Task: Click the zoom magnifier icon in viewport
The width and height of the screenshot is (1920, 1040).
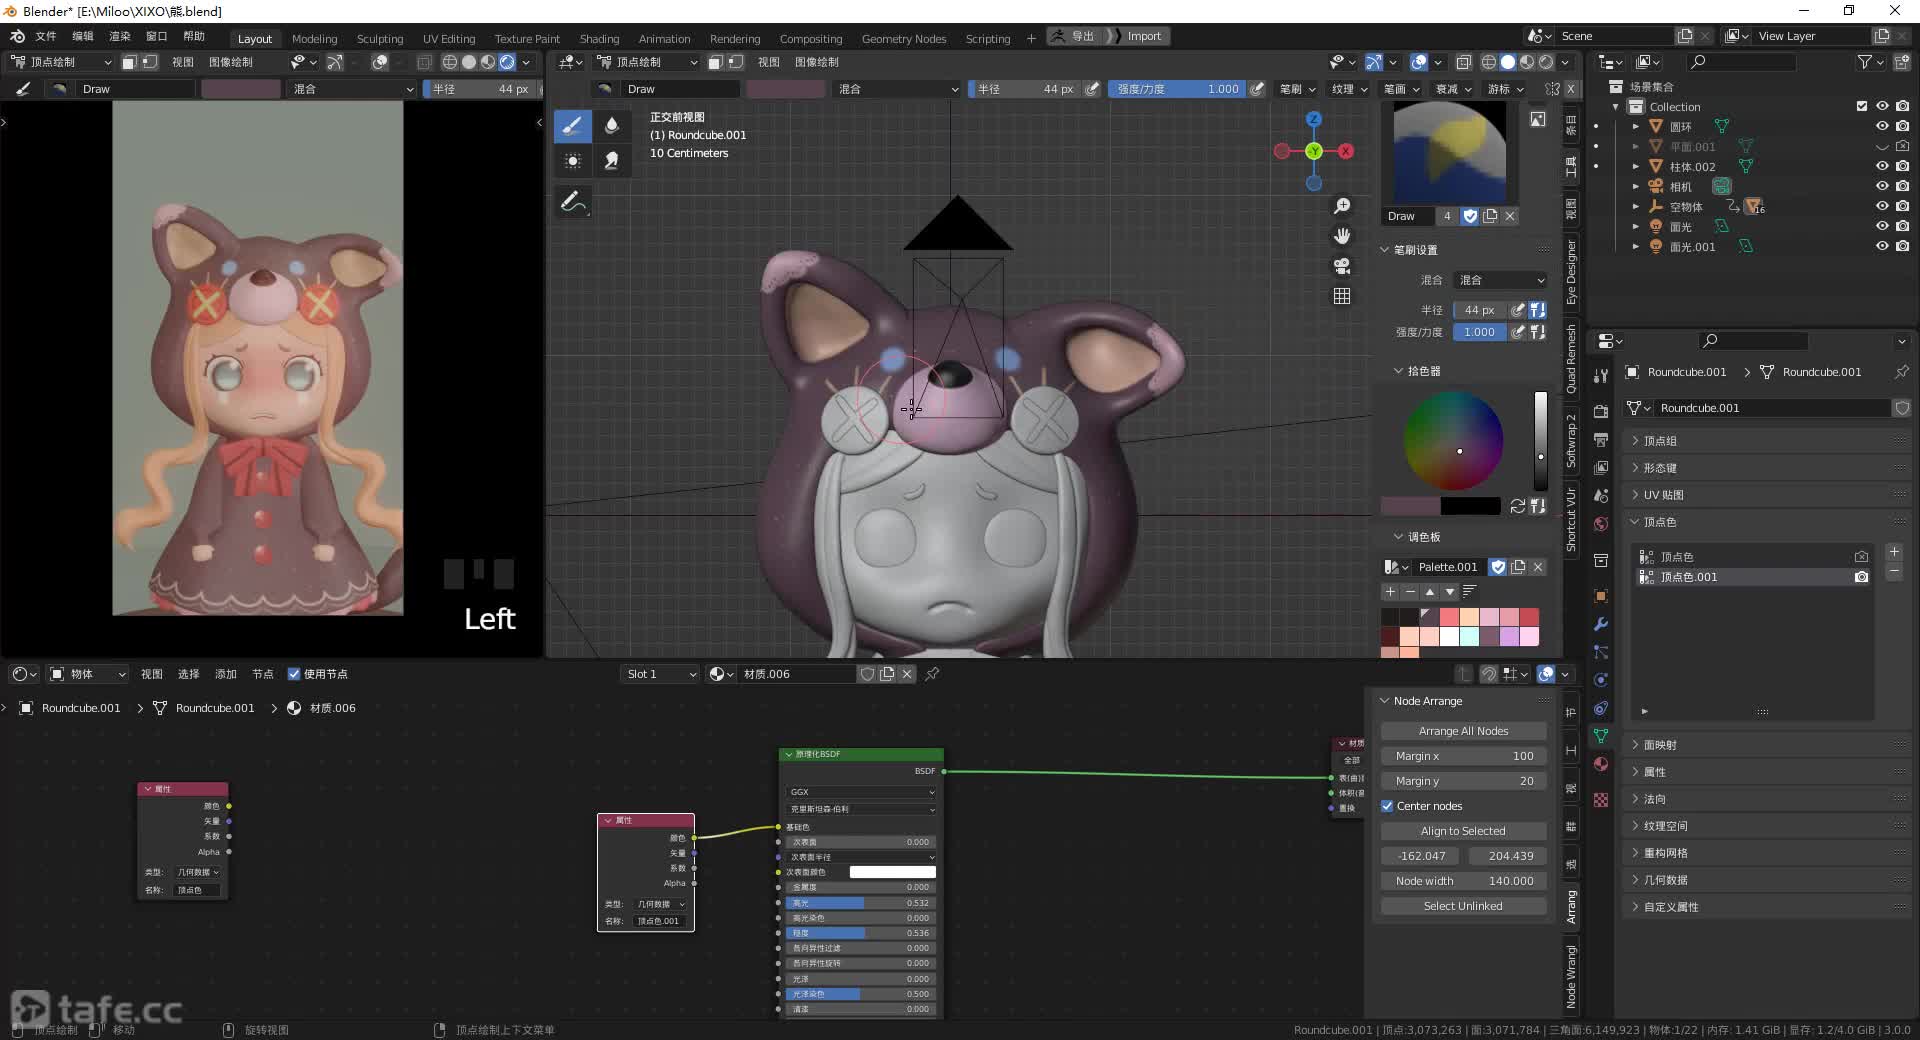Action: click(1342, 206)
